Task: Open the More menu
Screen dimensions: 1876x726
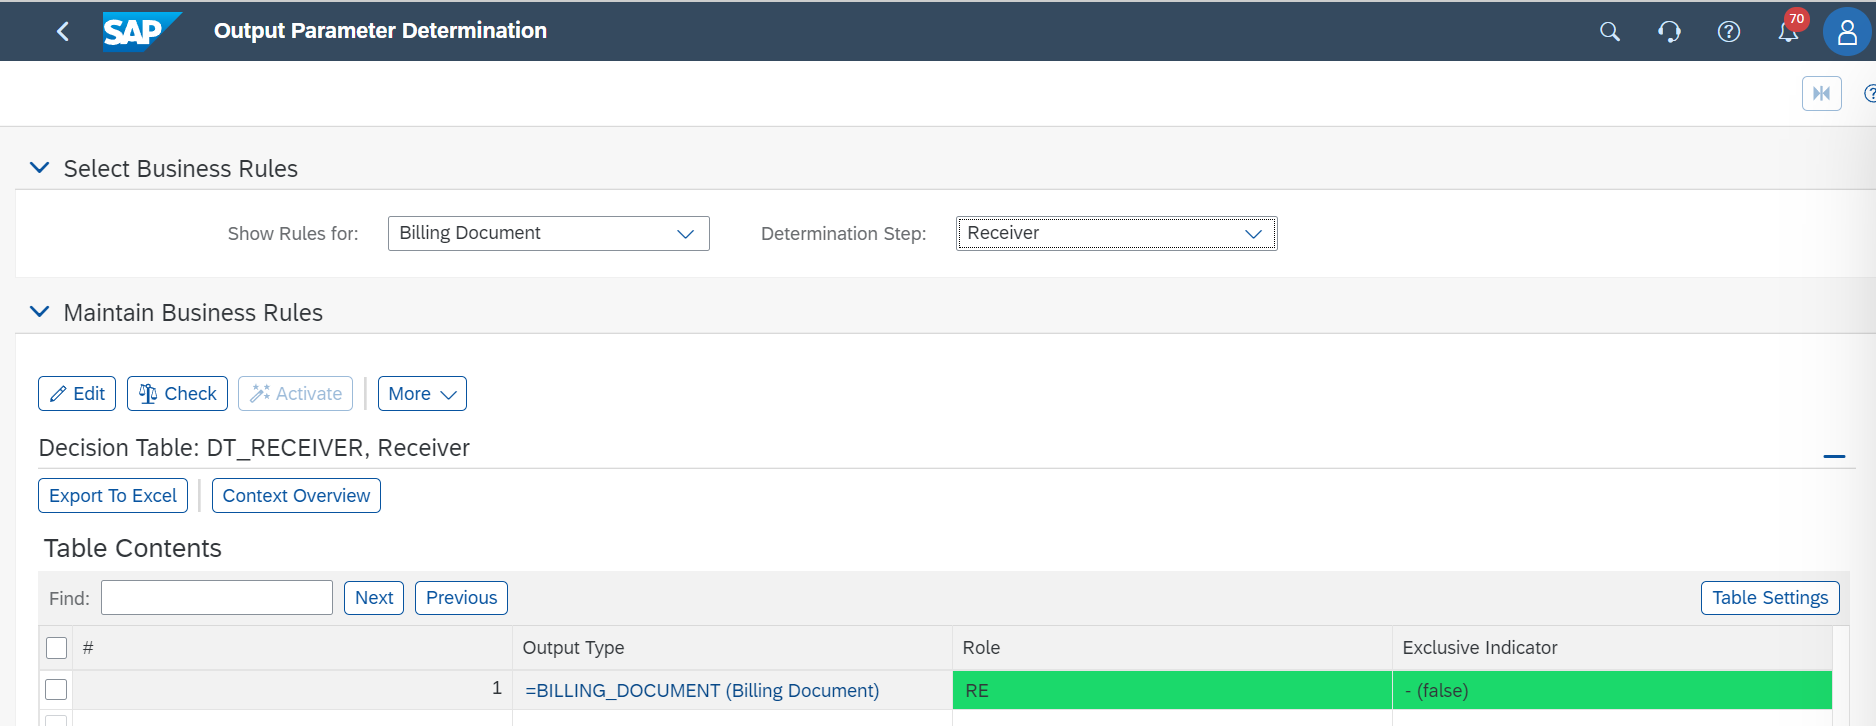Action: [422, 394]
